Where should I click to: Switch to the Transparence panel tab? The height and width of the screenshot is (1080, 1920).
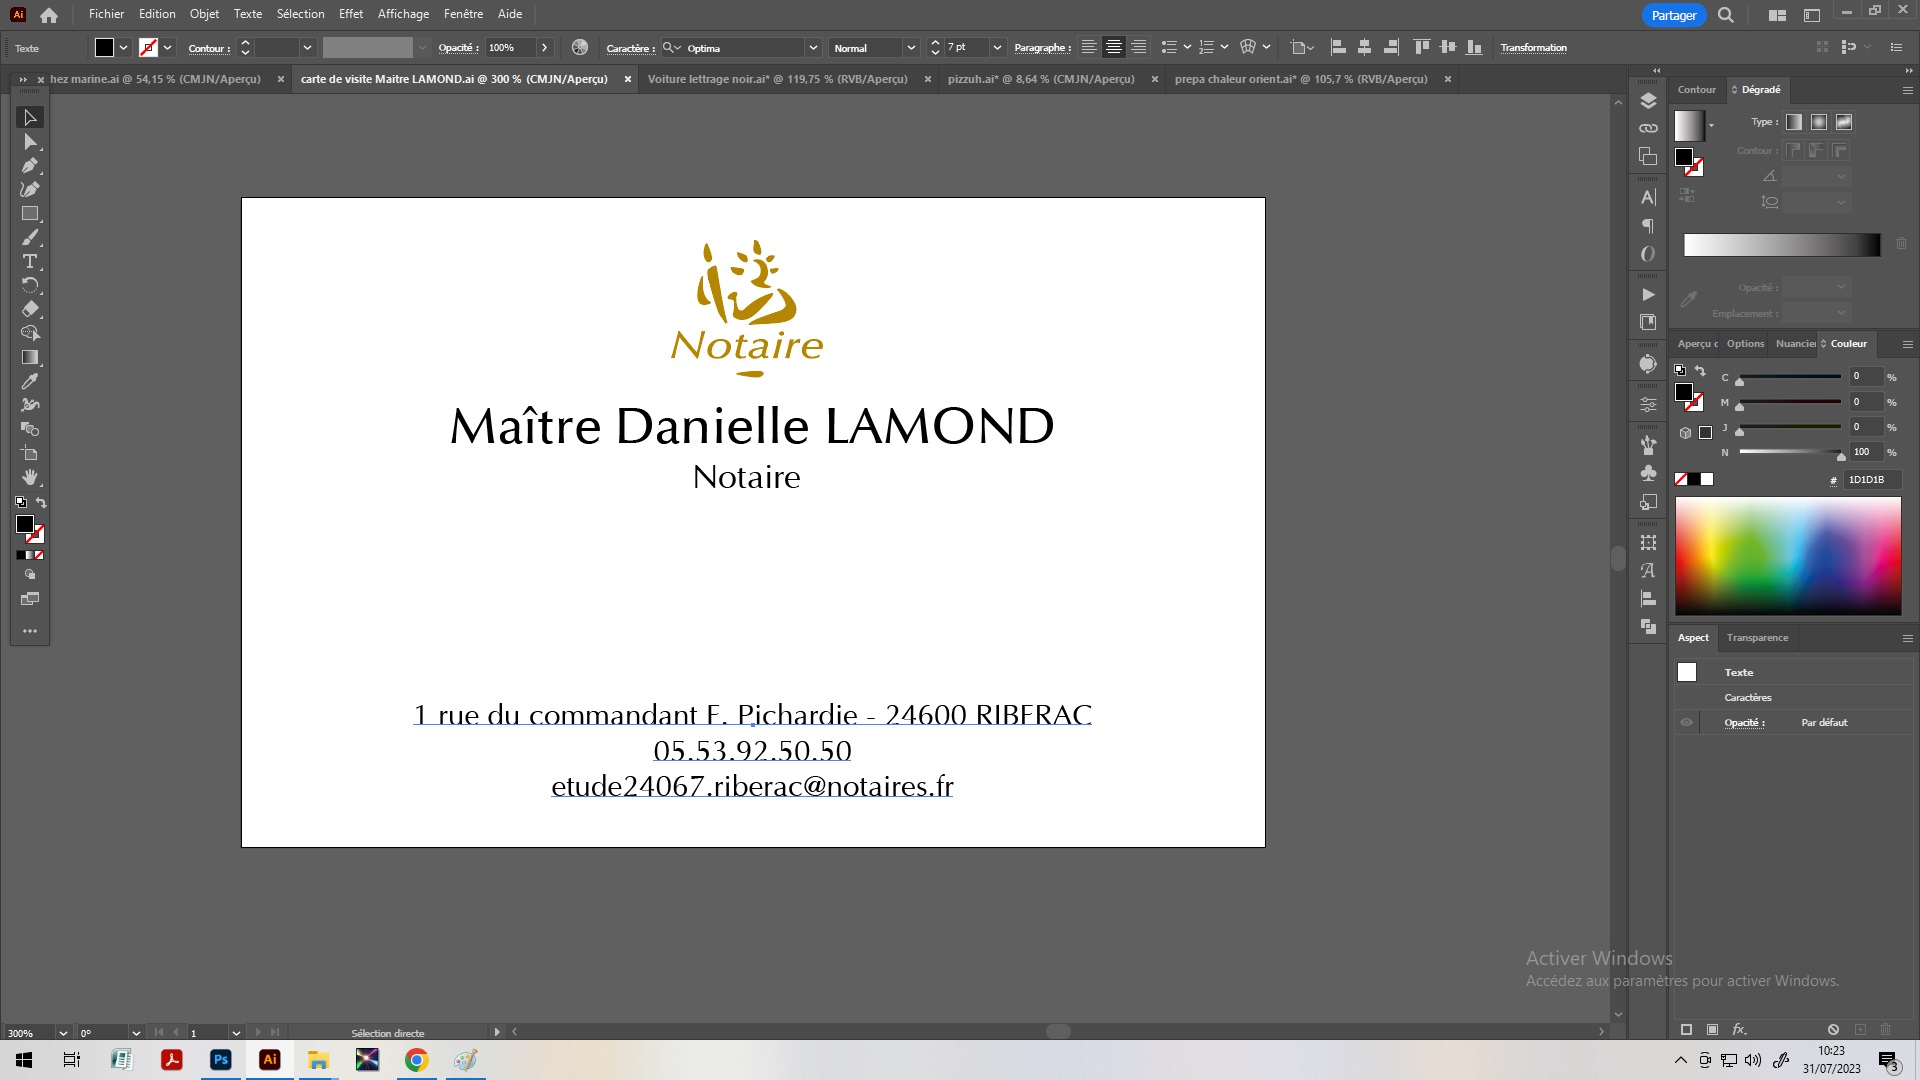(x=1757, y=638)
